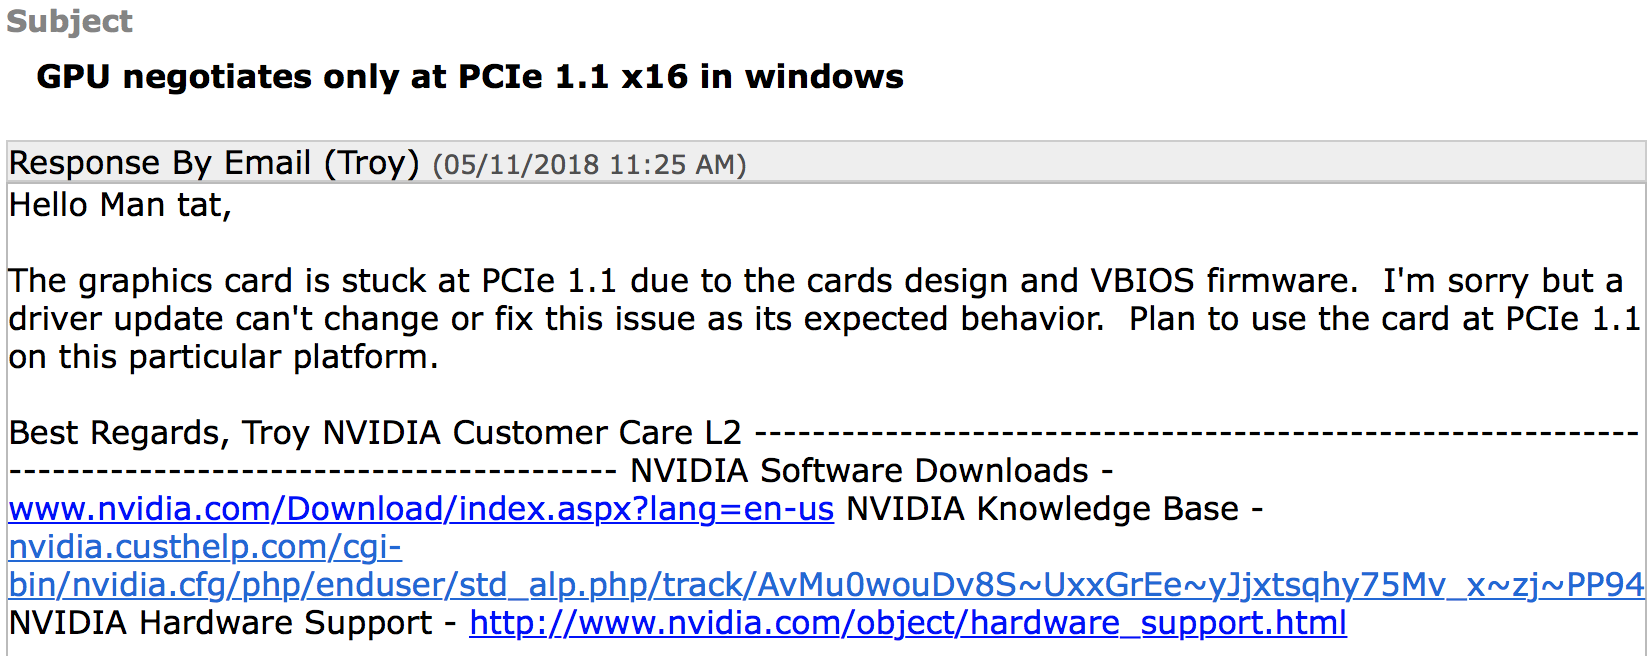Click the 'bin/nvidia.cfg/php/enduser' link line

point(826,585)
